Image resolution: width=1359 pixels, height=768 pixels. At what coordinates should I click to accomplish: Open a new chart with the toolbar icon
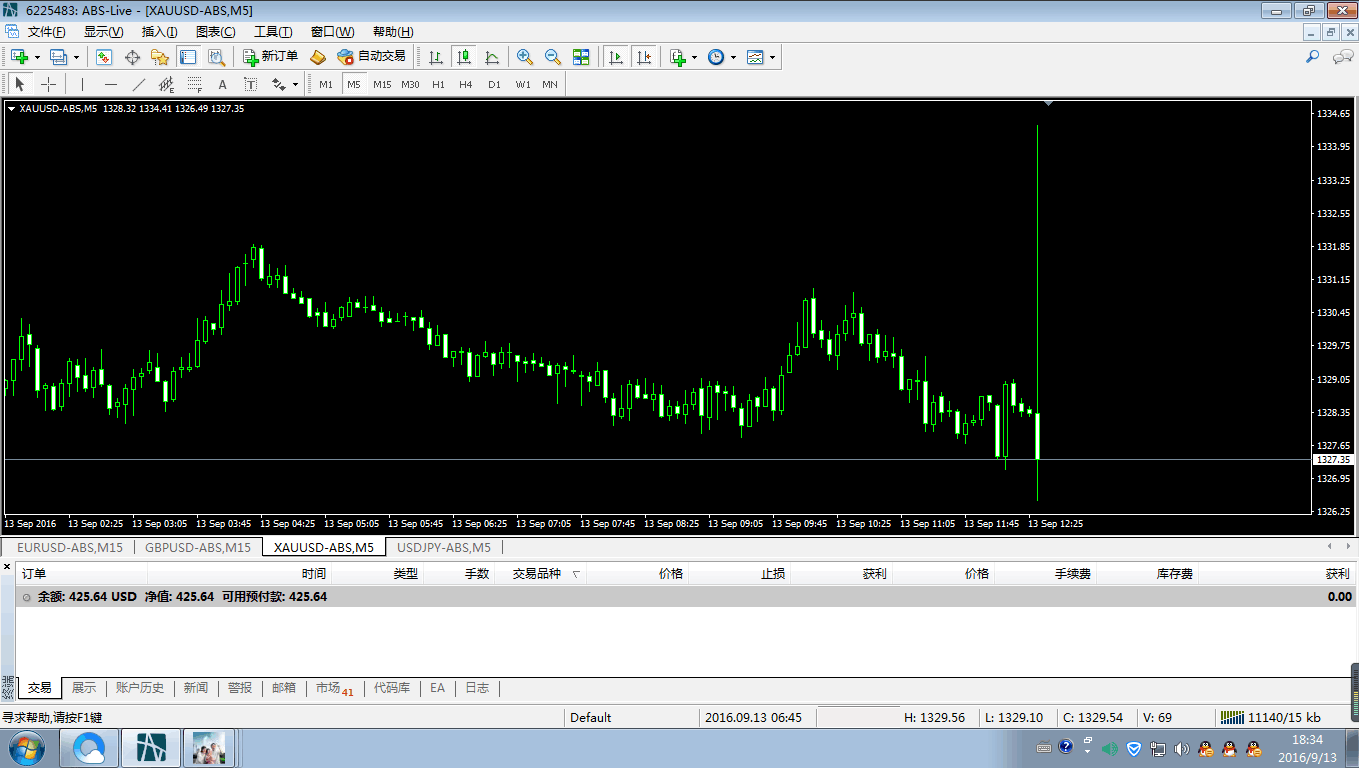click(19, 57)
